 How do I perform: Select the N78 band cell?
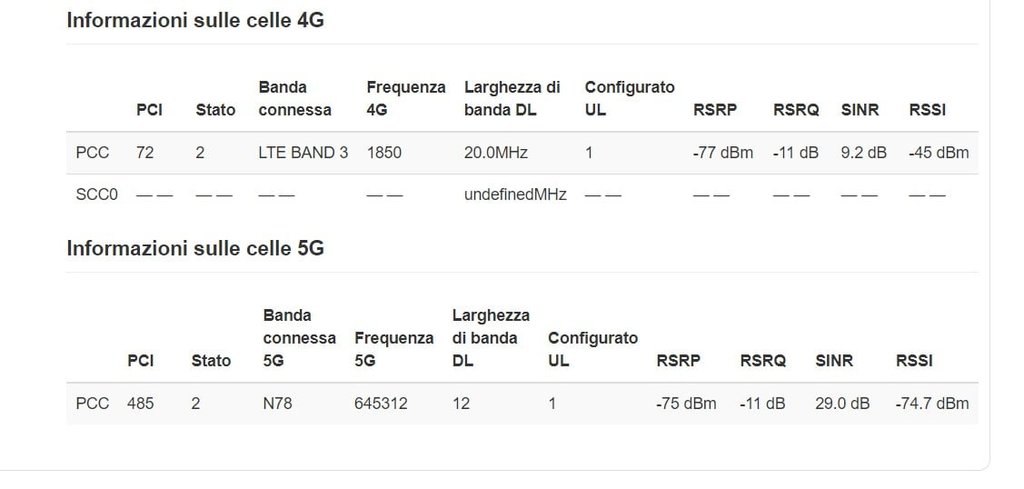coord(277,404)
